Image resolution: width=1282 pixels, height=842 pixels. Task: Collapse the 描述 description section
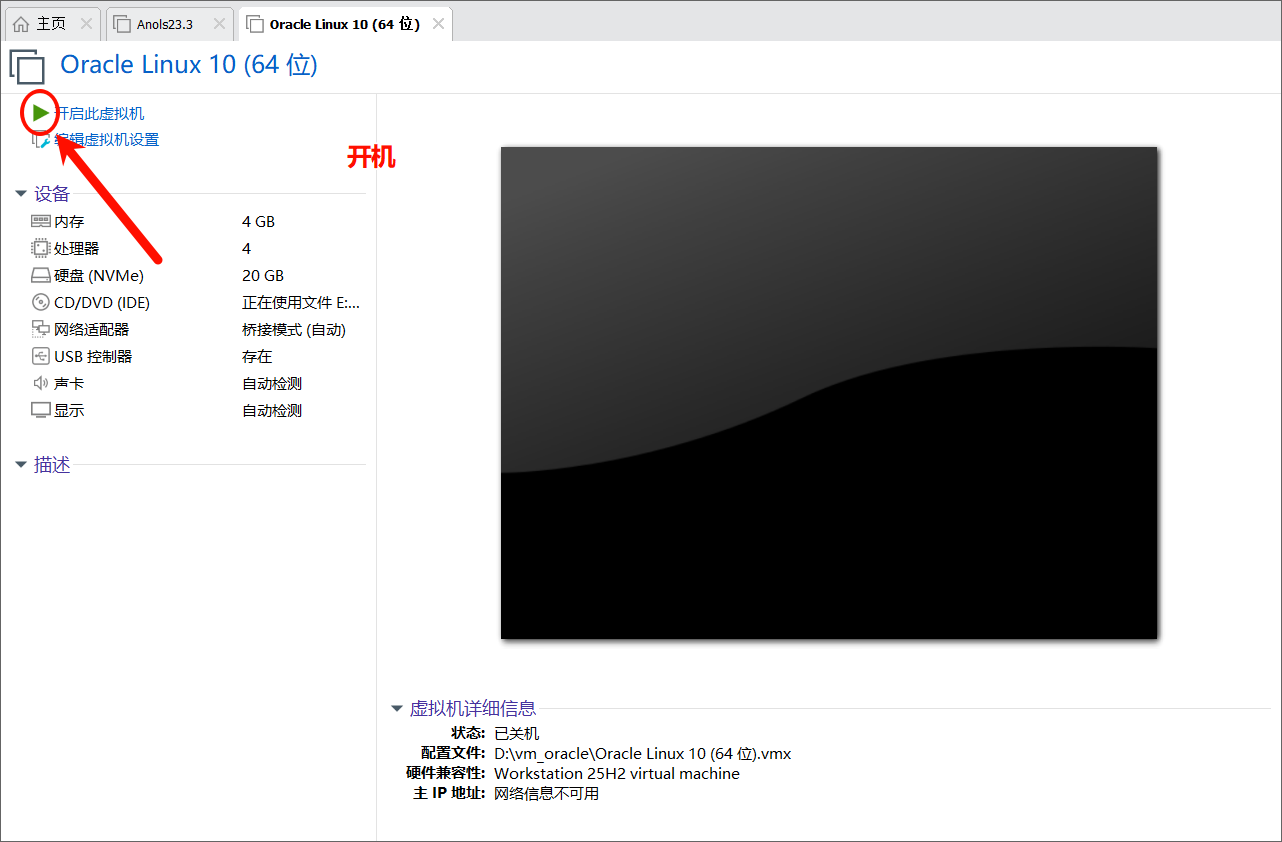(21, 465)
